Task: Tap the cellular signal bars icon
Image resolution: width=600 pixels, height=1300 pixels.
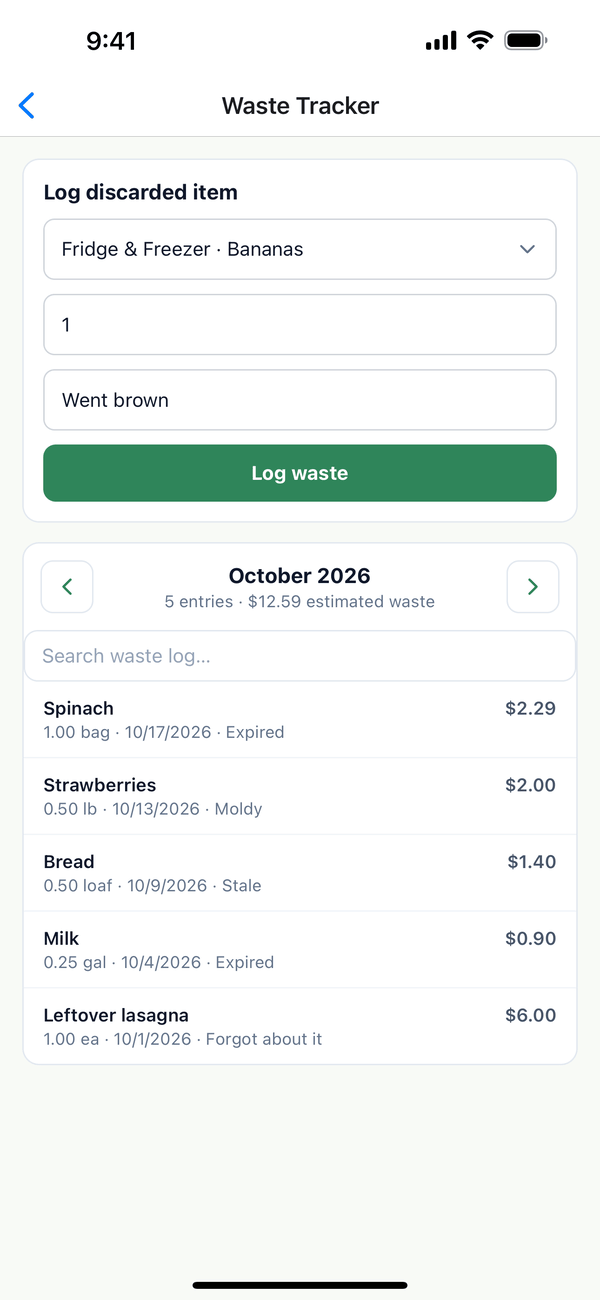Action: (441, 41)
